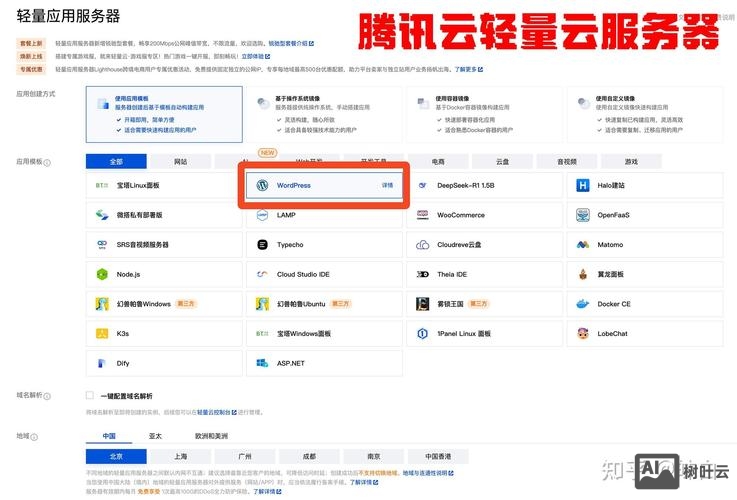Select the 使用应用模板 creation method
Viewport: 737px width, 500px height.
pos(164,114)
